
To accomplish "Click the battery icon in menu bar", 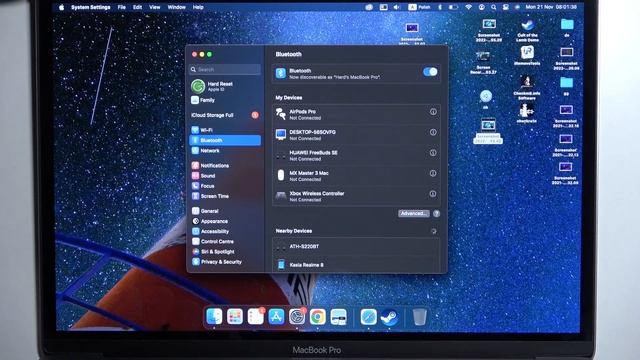I will [x=453, y=7].
